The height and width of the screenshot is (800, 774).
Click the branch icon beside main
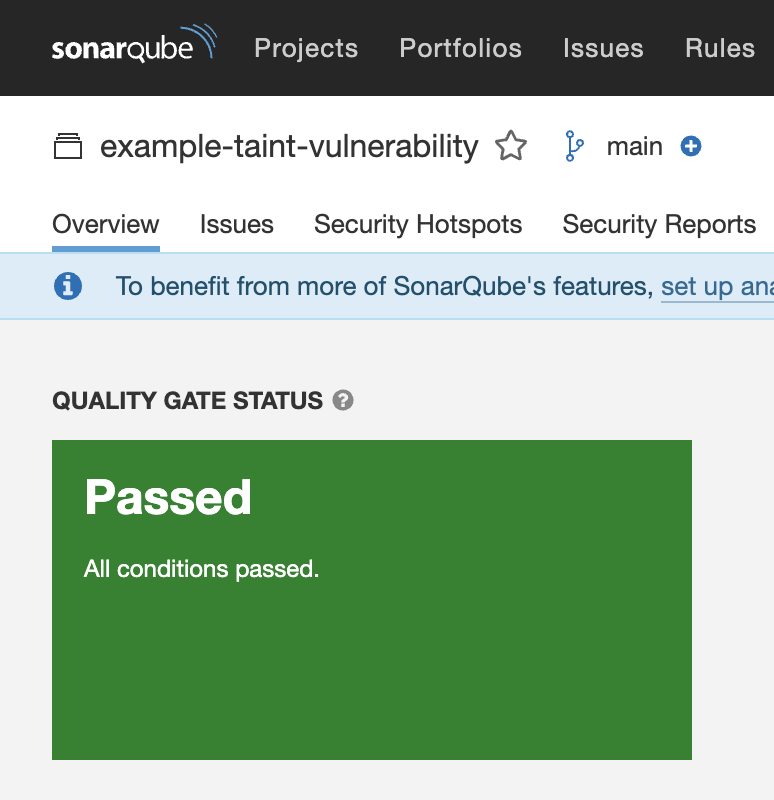coord(574,147)
